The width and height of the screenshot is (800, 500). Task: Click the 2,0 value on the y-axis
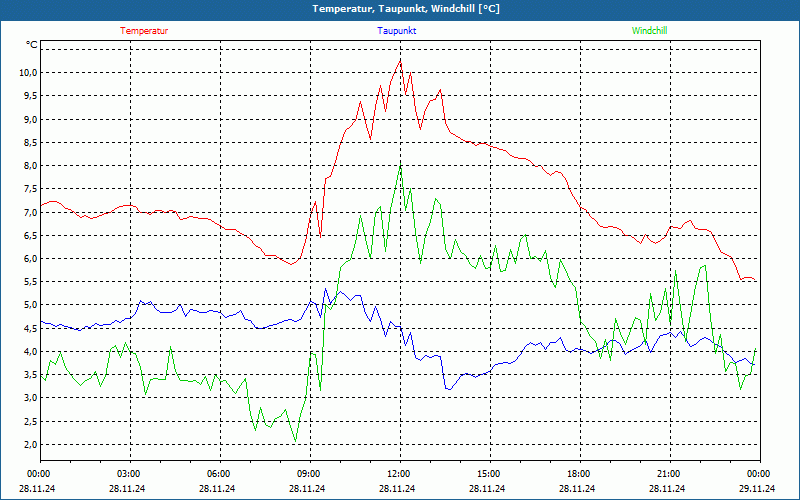29,445
